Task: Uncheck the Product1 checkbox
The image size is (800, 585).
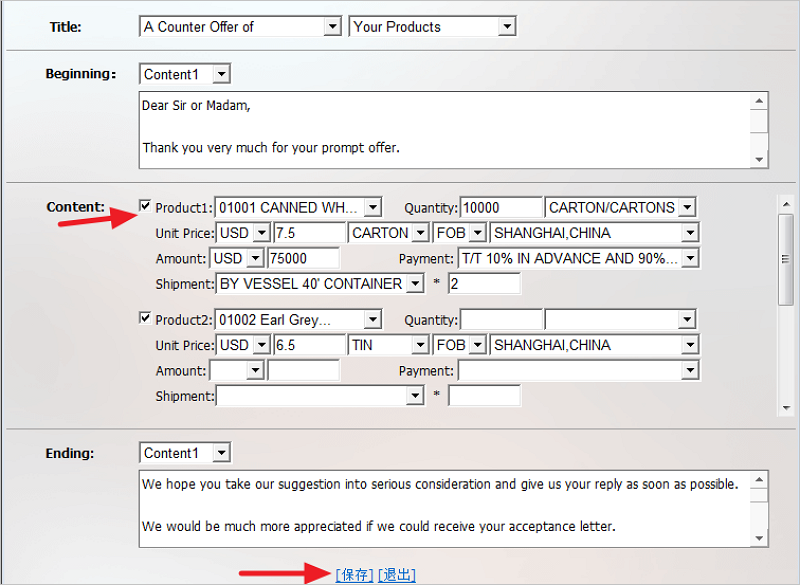Action: [x=145, y=207]
